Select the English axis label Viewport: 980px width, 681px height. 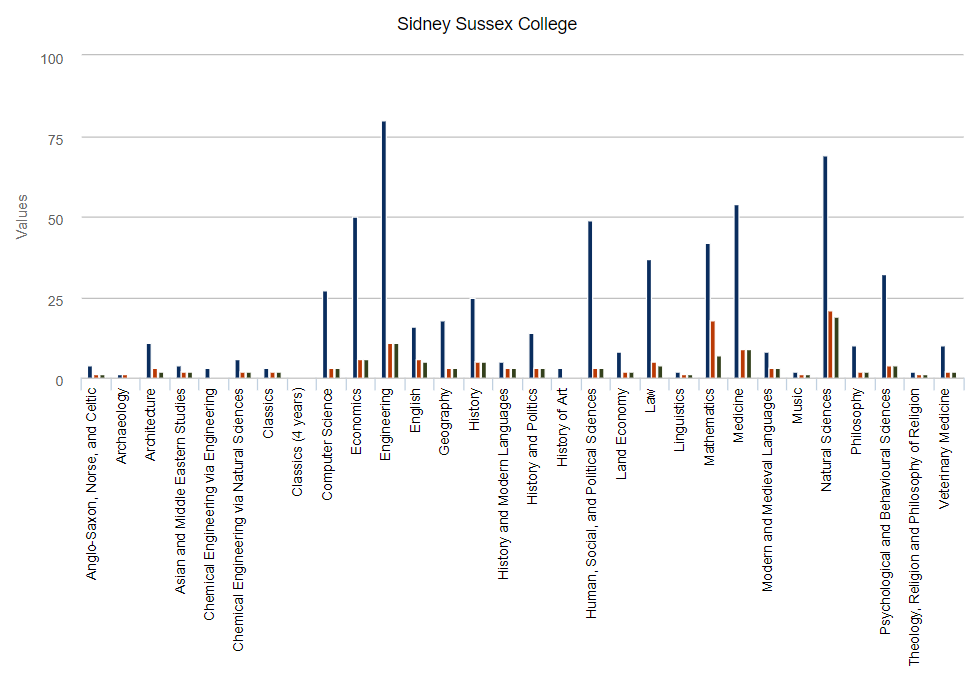pyautogui.click(x=415, y=410)
